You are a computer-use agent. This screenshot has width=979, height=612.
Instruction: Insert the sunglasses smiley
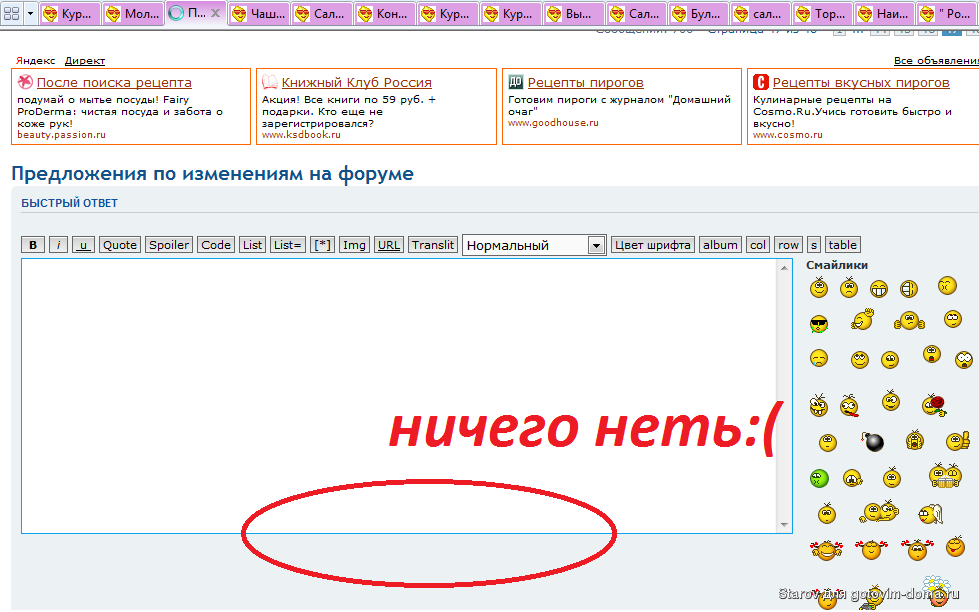click(819, 324)
